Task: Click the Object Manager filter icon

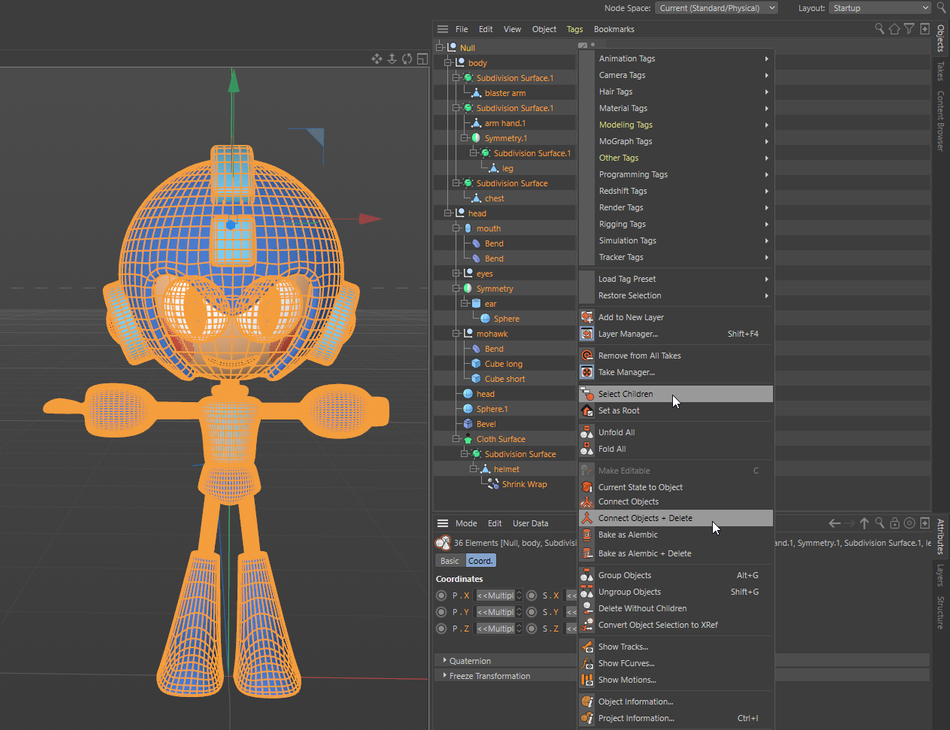Action: [x=909, y=28]
